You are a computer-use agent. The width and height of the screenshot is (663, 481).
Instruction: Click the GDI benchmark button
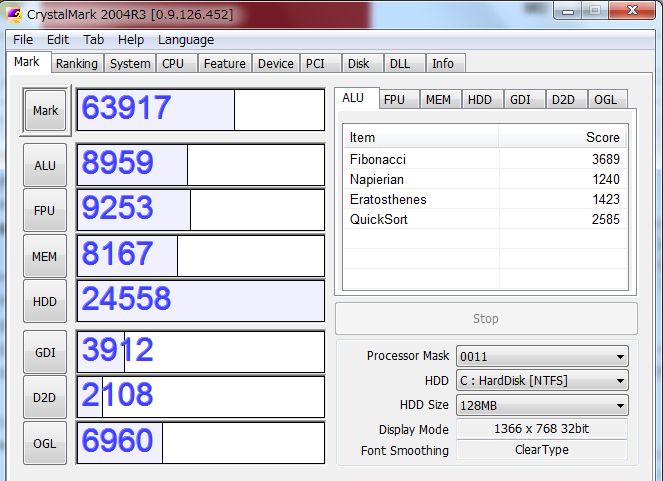click(45, 352)
